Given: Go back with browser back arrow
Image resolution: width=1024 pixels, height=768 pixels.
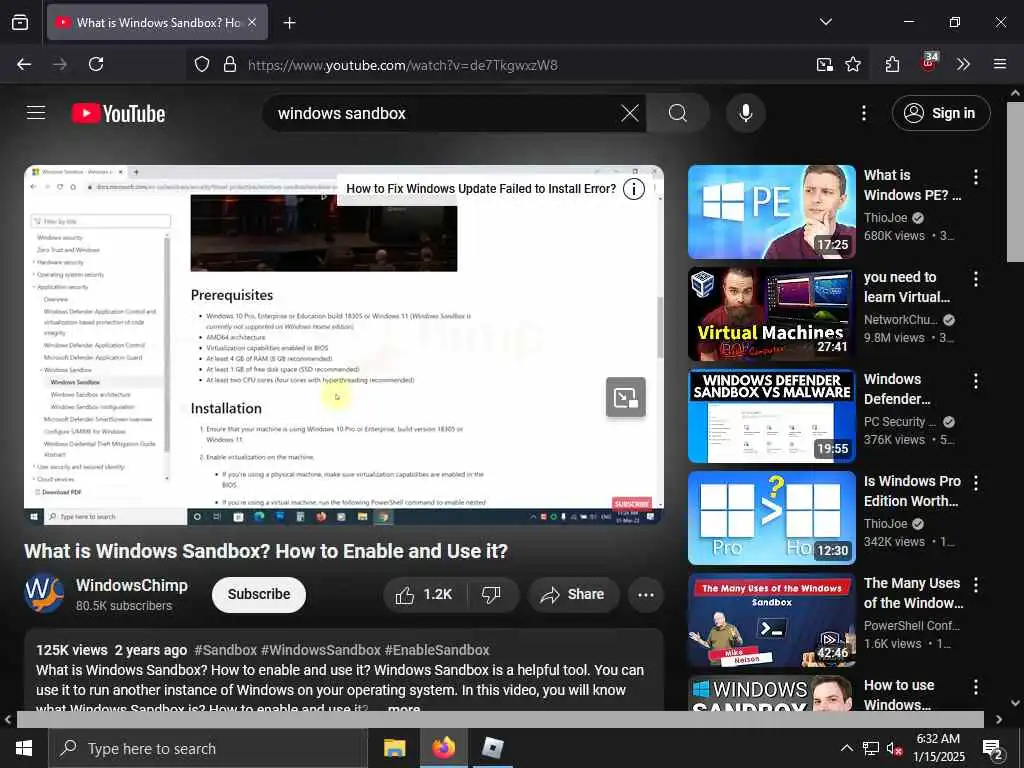Looking at the screenshot, I should tap(24, 64).
